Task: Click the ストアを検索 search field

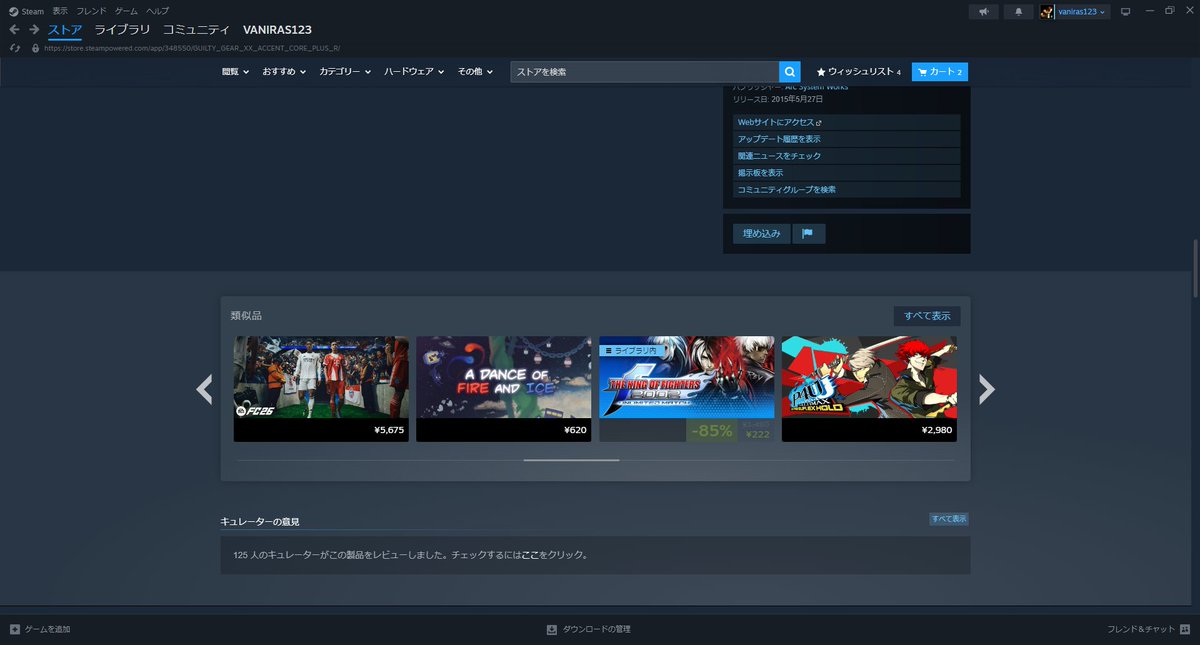Action: point(645,72)
